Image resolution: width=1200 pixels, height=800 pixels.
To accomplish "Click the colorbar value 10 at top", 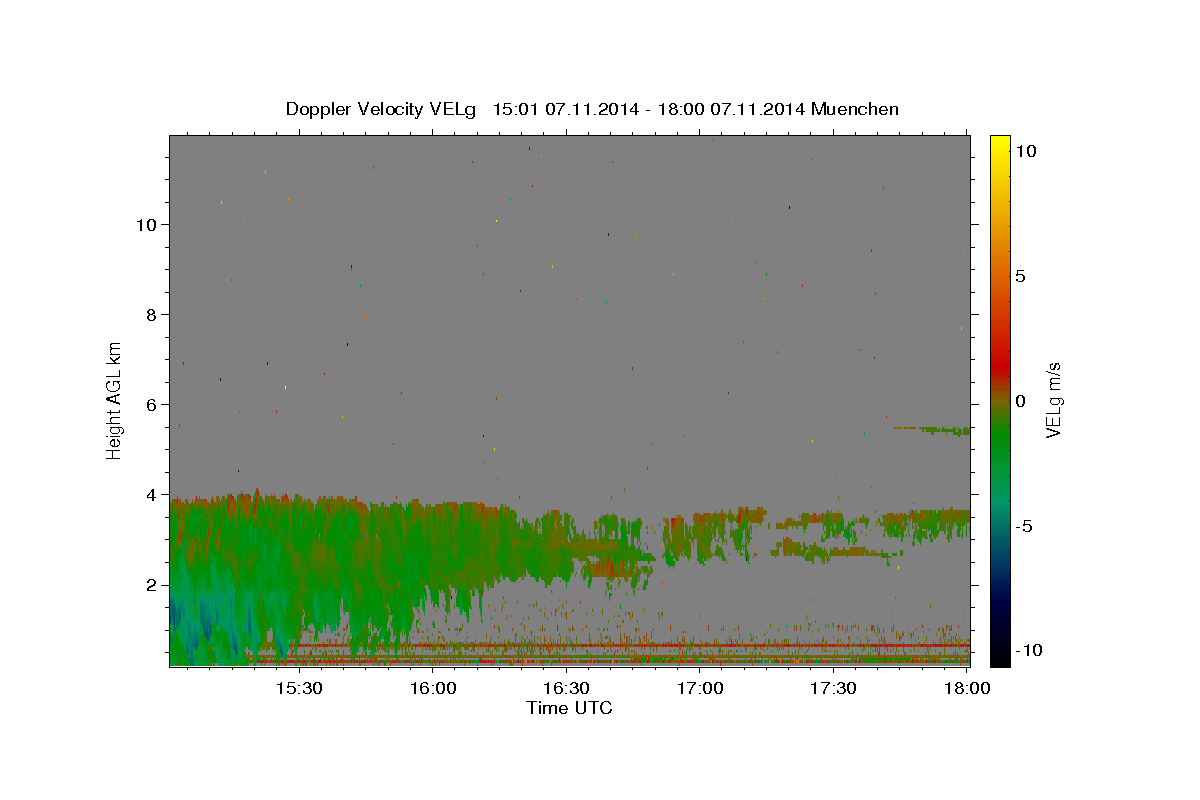I will click(1026, 151).
